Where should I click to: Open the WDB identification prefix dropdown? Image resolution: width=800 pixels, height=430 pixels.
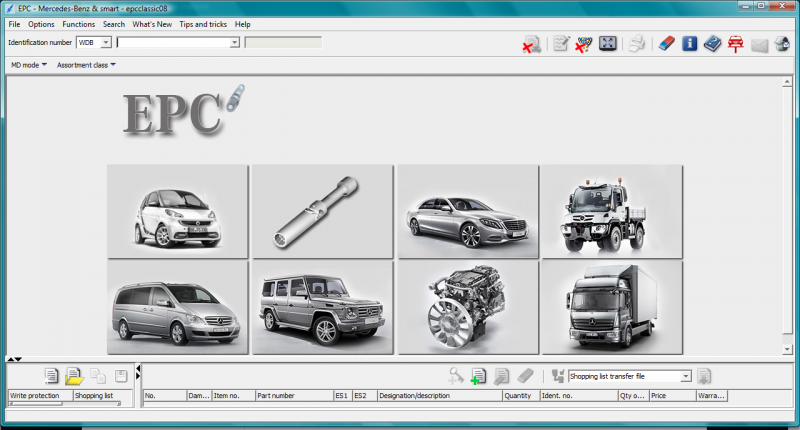point(106,43)
